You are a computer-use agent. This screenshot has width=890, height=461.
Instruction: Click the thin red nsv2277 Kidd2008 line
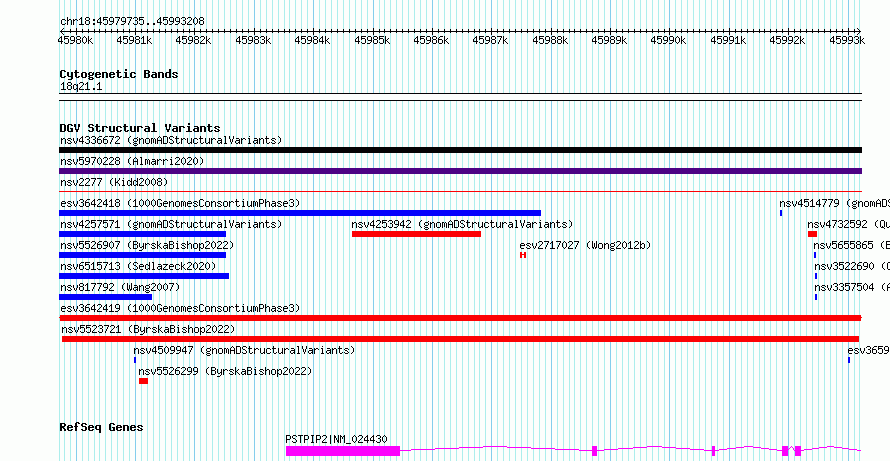pos(460,192)
